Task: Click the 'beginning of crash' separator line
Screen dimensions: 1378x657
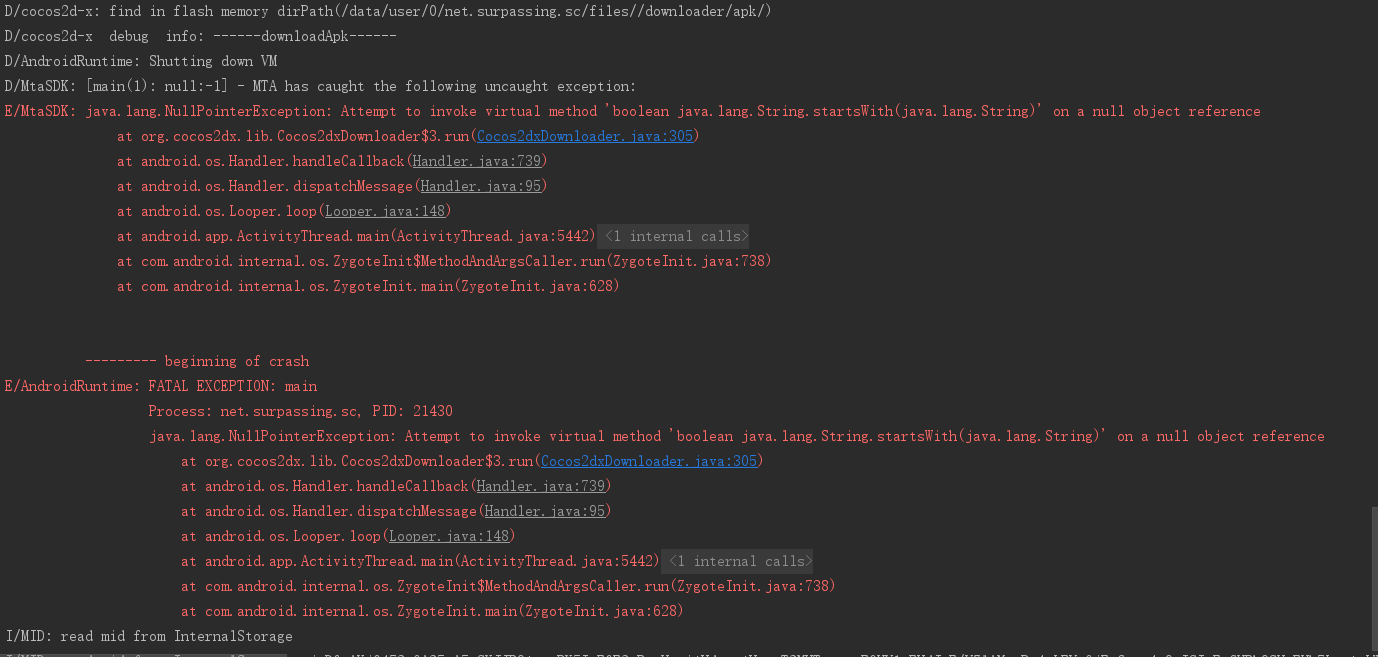Action: 197,361
